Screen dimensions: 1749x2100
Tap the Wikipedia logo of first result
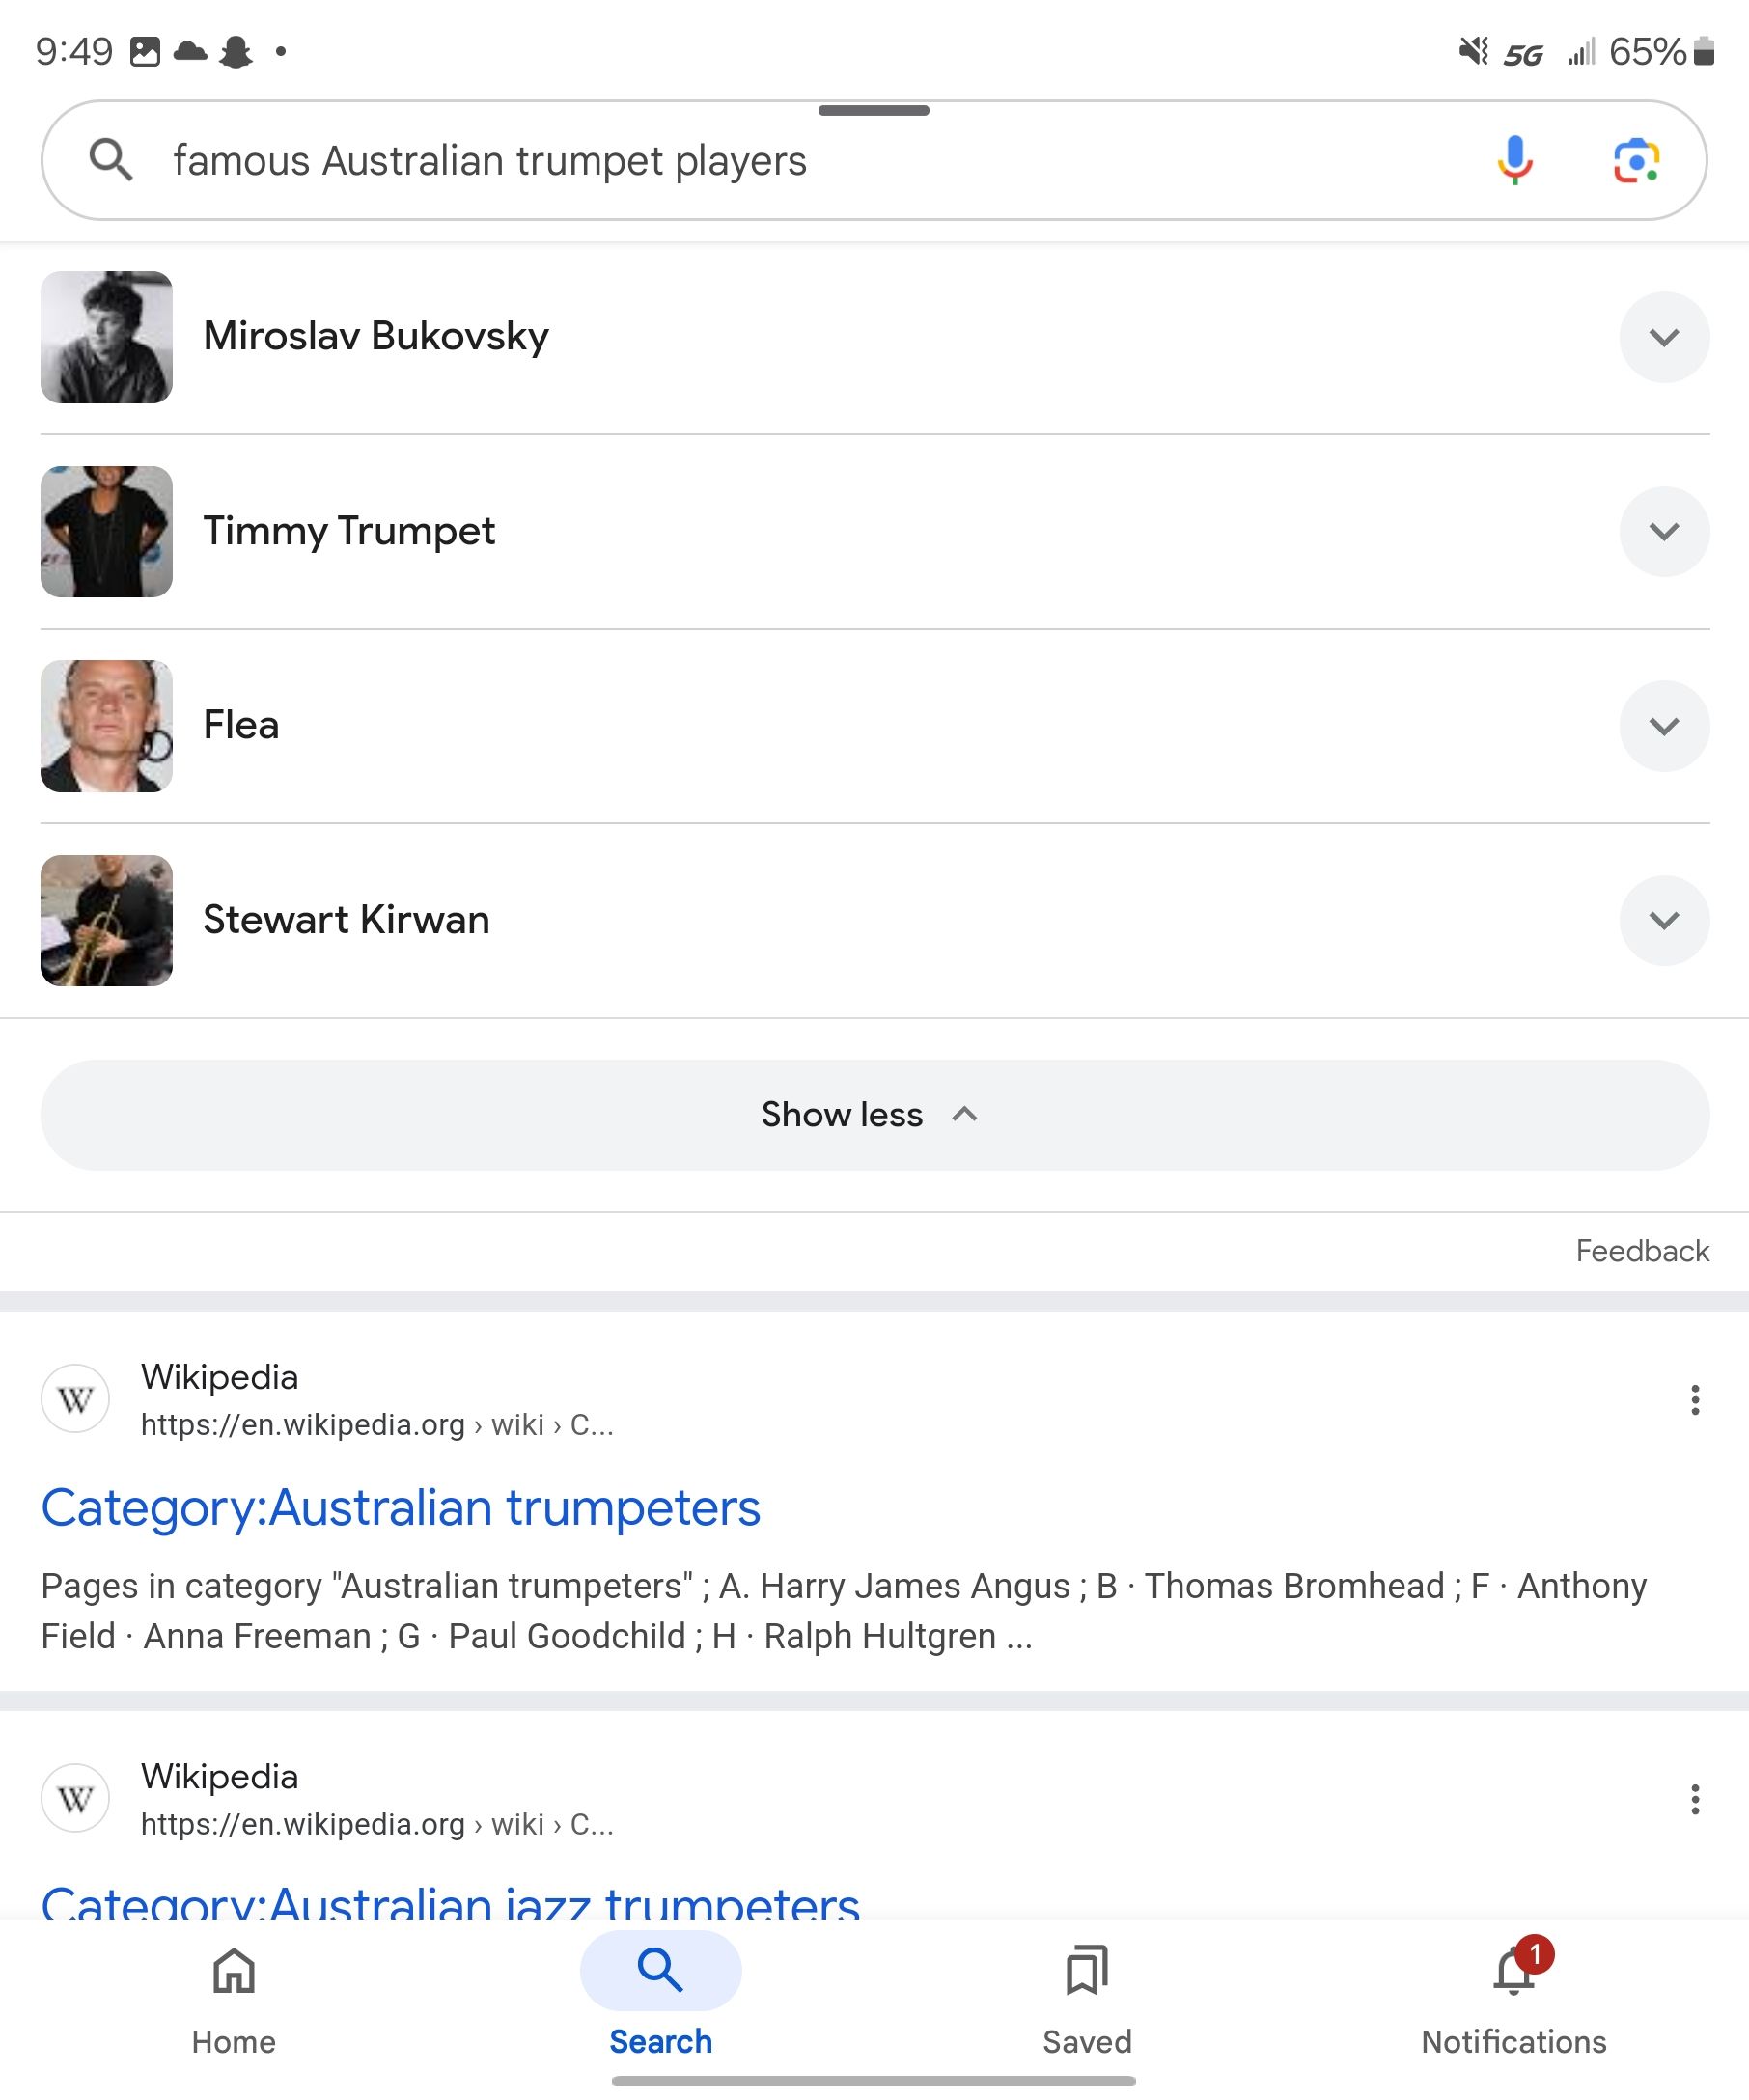pyautogui.click(x=75, y=1399)
